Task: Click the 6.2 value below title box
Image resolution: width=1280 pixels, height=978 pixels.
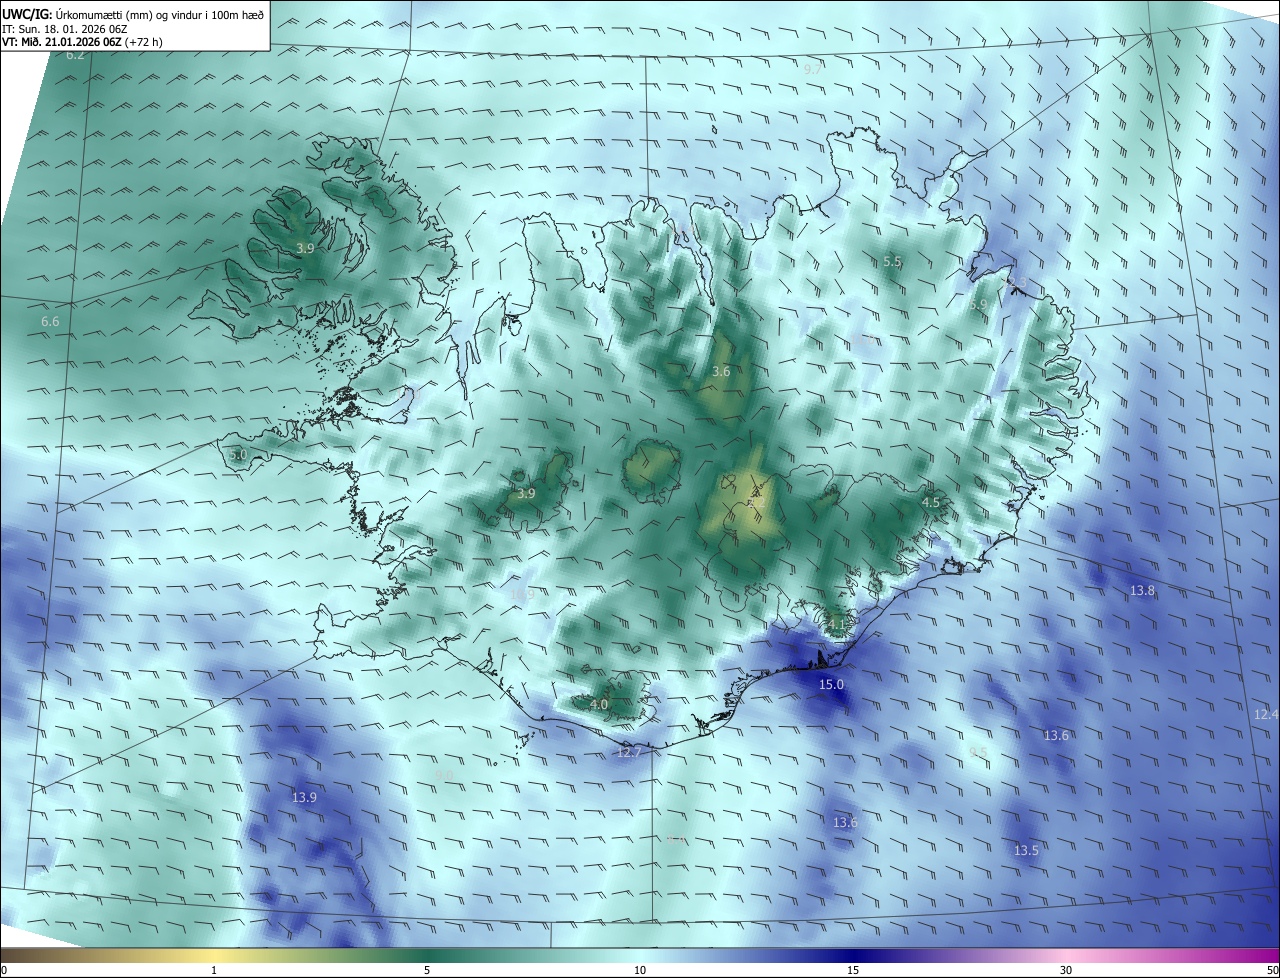Action: [75, 55]
